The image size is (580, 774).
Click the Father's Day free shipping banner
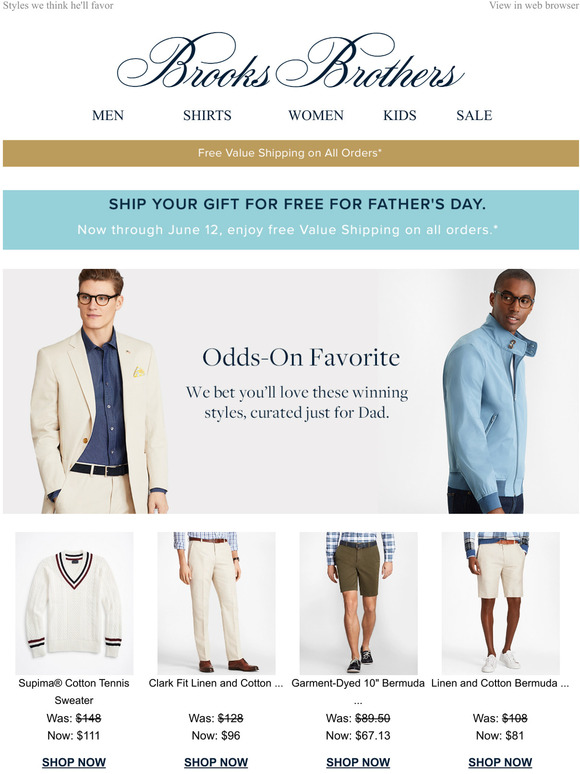pyautogui.click(x=290, y=220)
